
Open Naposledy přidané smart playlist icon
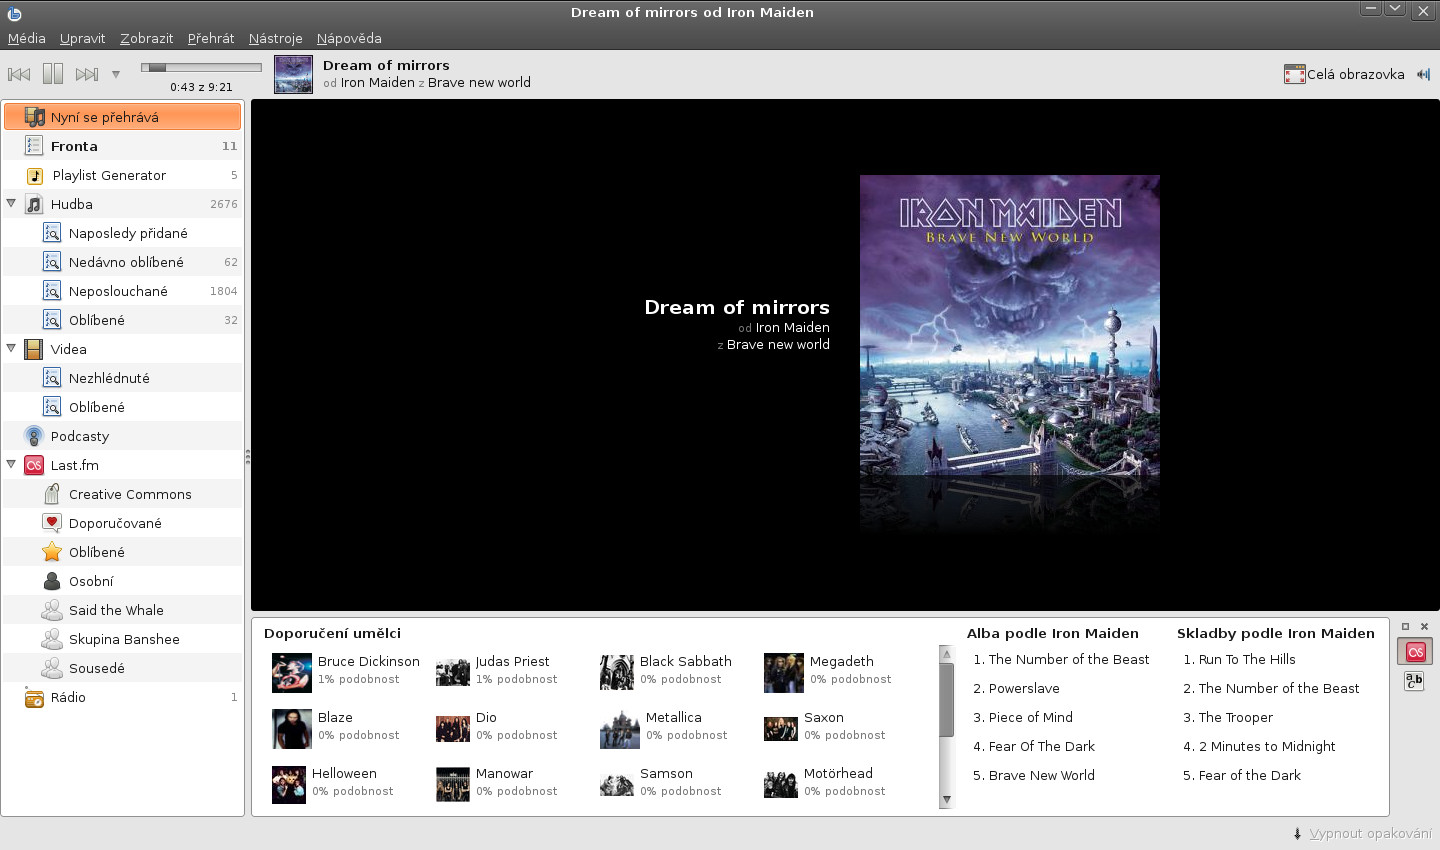52,233
